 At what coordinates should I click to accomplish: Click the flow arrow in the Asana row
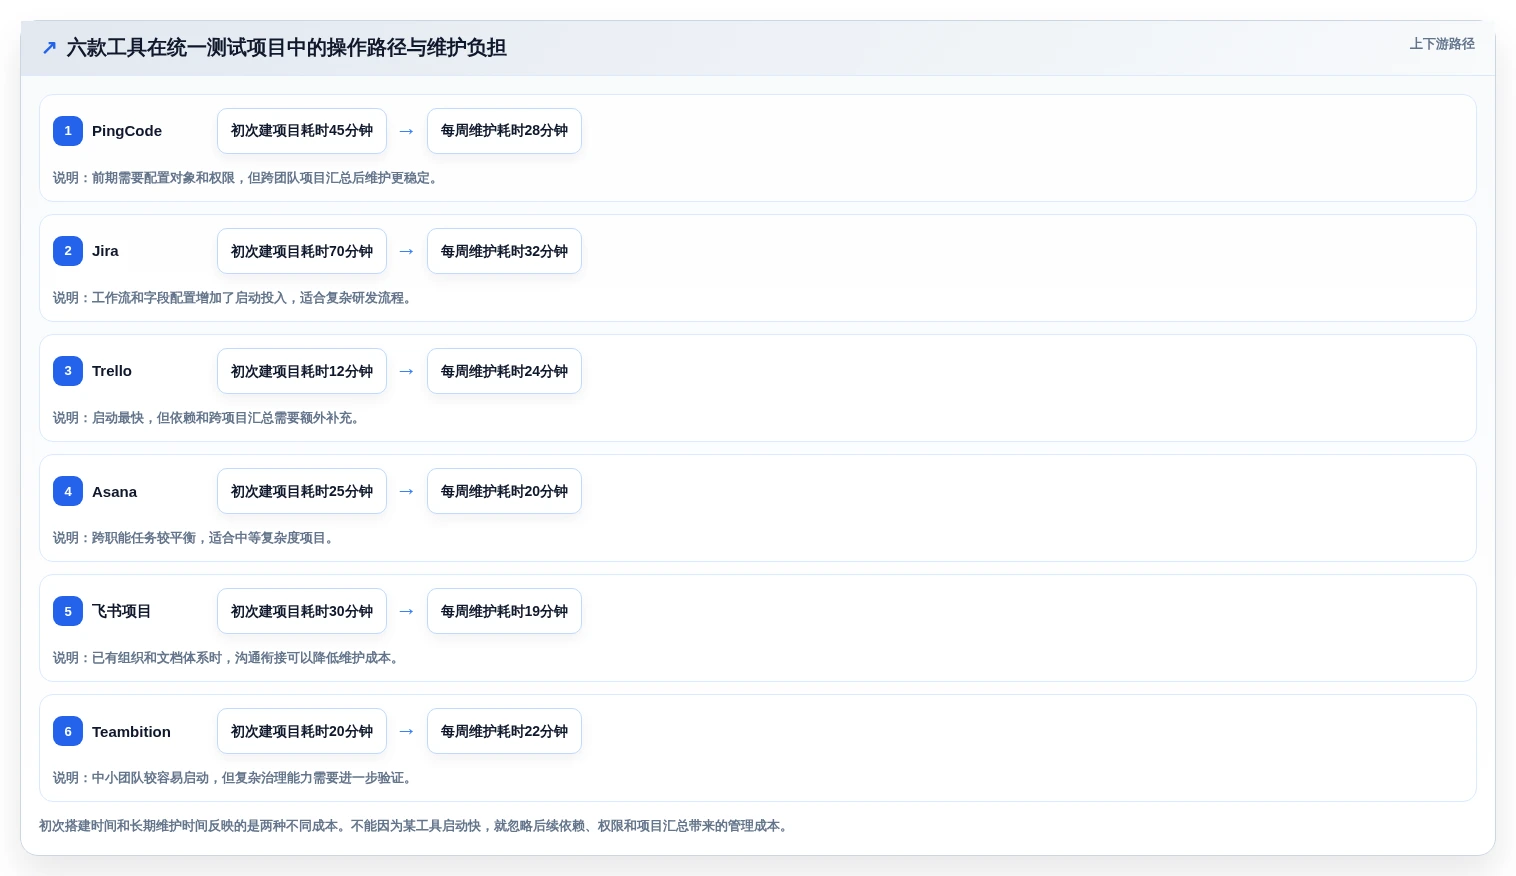coord(407,491)
